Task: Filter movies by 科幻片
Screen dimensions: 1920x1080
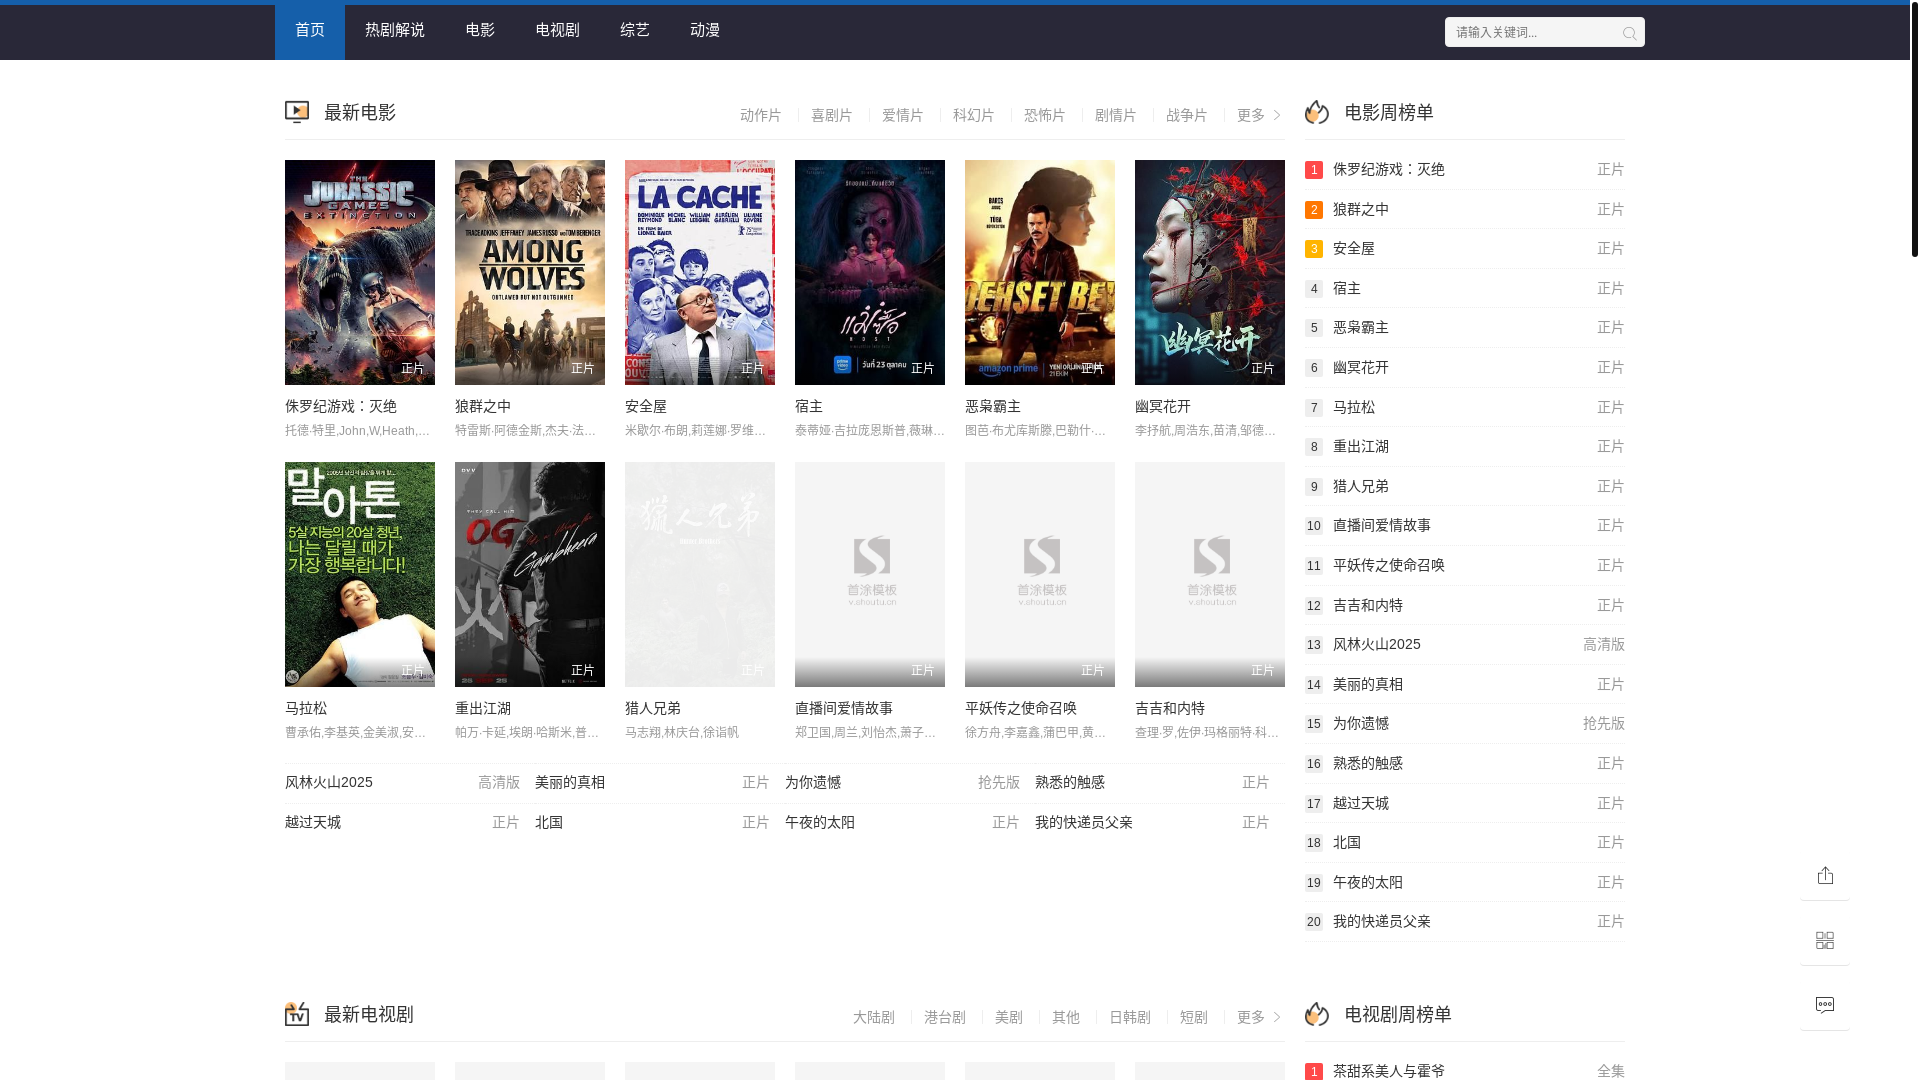Action: (x=973, y=115)
